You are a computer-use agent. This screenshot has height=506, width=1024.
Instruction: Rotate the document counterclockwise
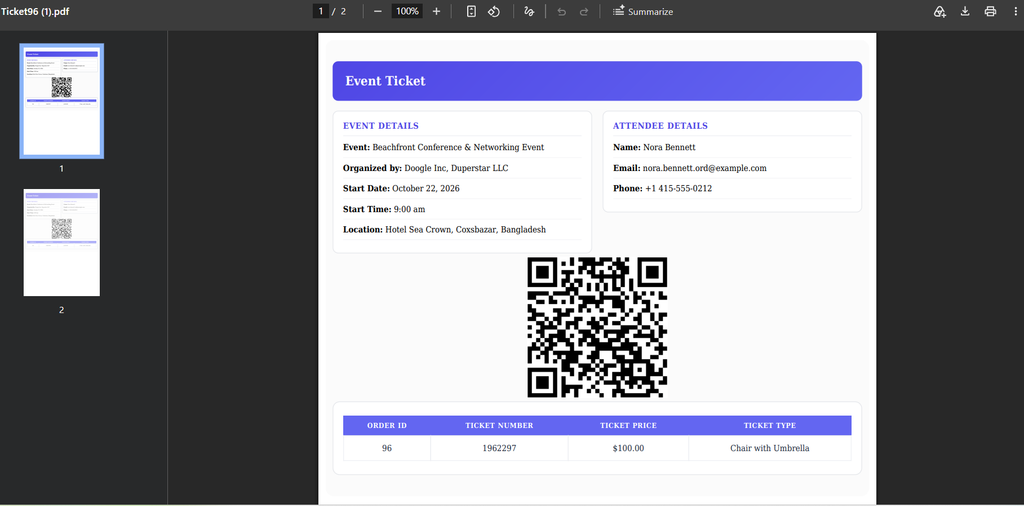pos(494,11)
